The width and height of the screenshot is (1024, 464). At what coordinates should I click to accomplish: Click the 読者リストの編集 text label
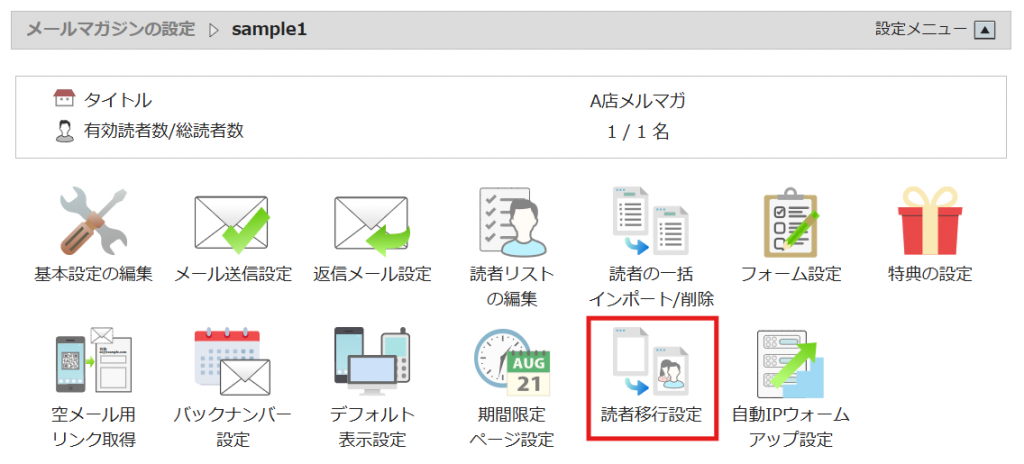point(511,286)
